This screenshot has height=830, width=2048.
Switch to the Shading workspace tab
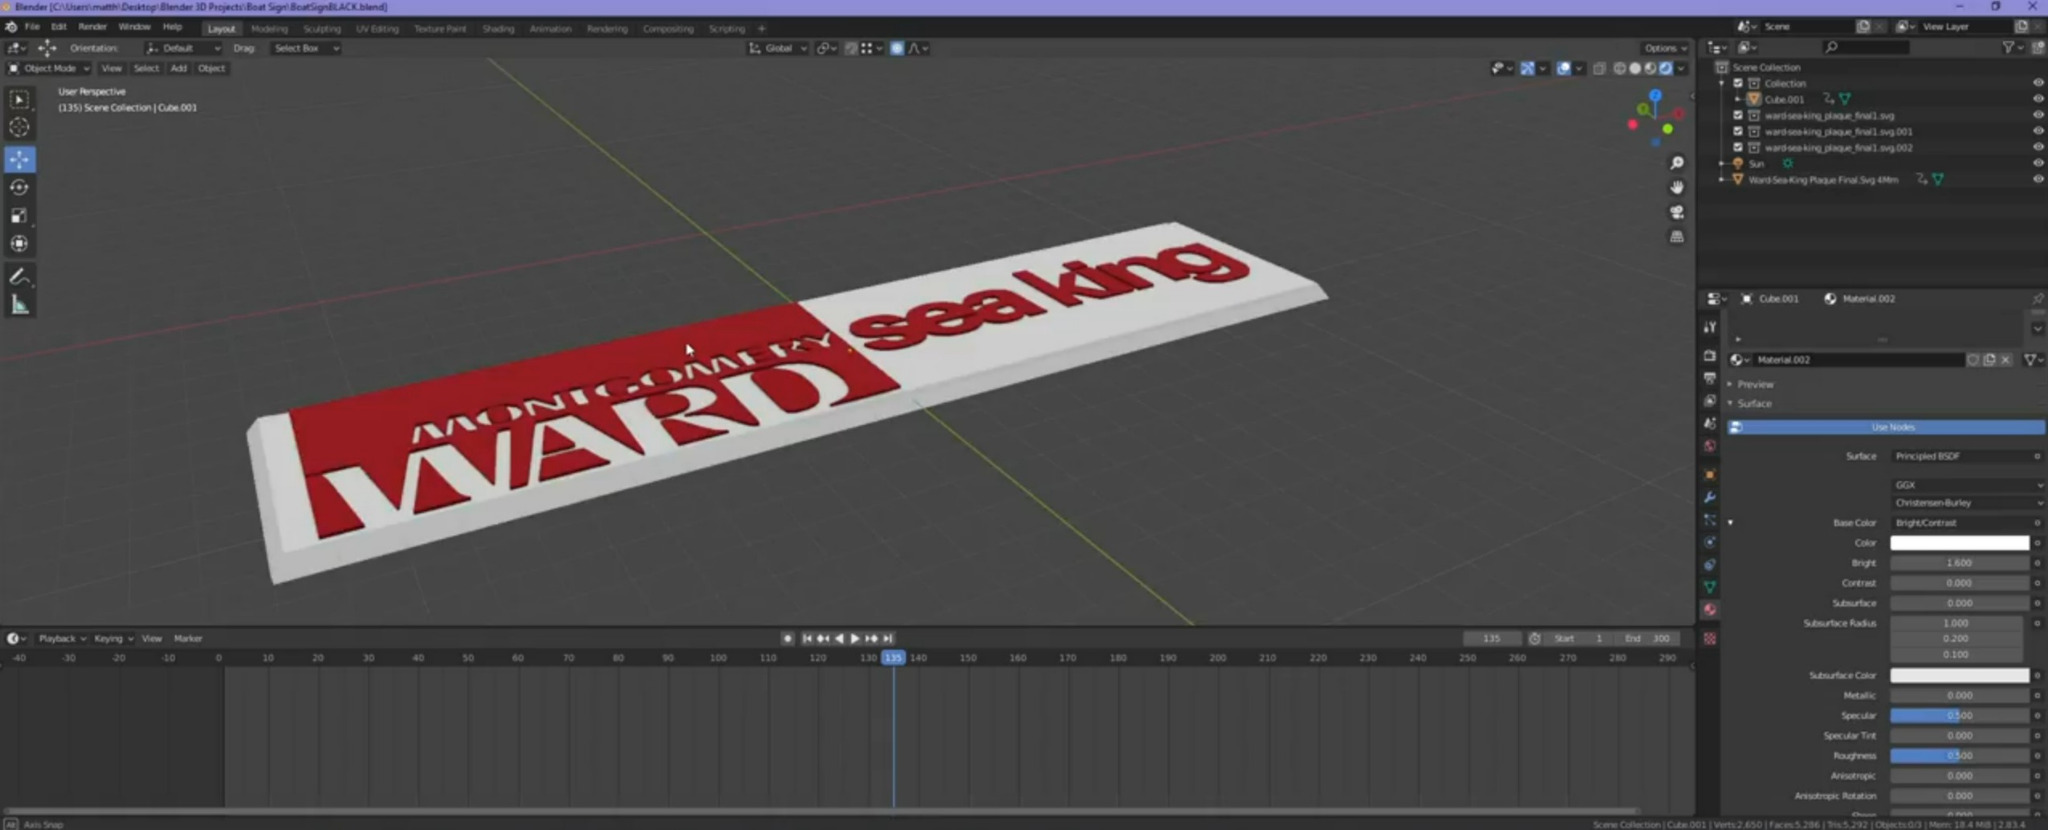click(498, 28)
